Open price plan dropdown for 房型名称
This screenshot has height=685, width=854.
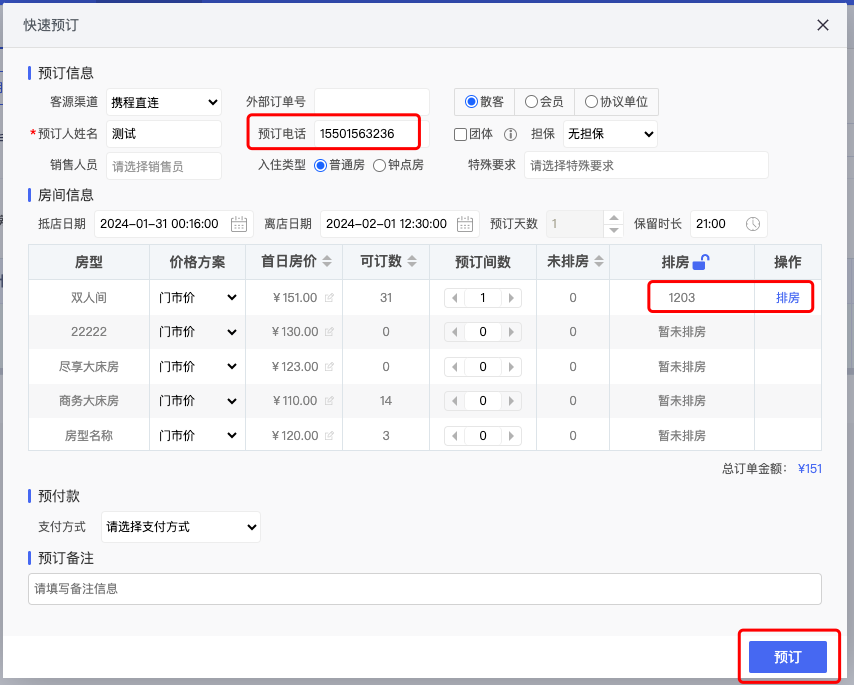[197, 436]
